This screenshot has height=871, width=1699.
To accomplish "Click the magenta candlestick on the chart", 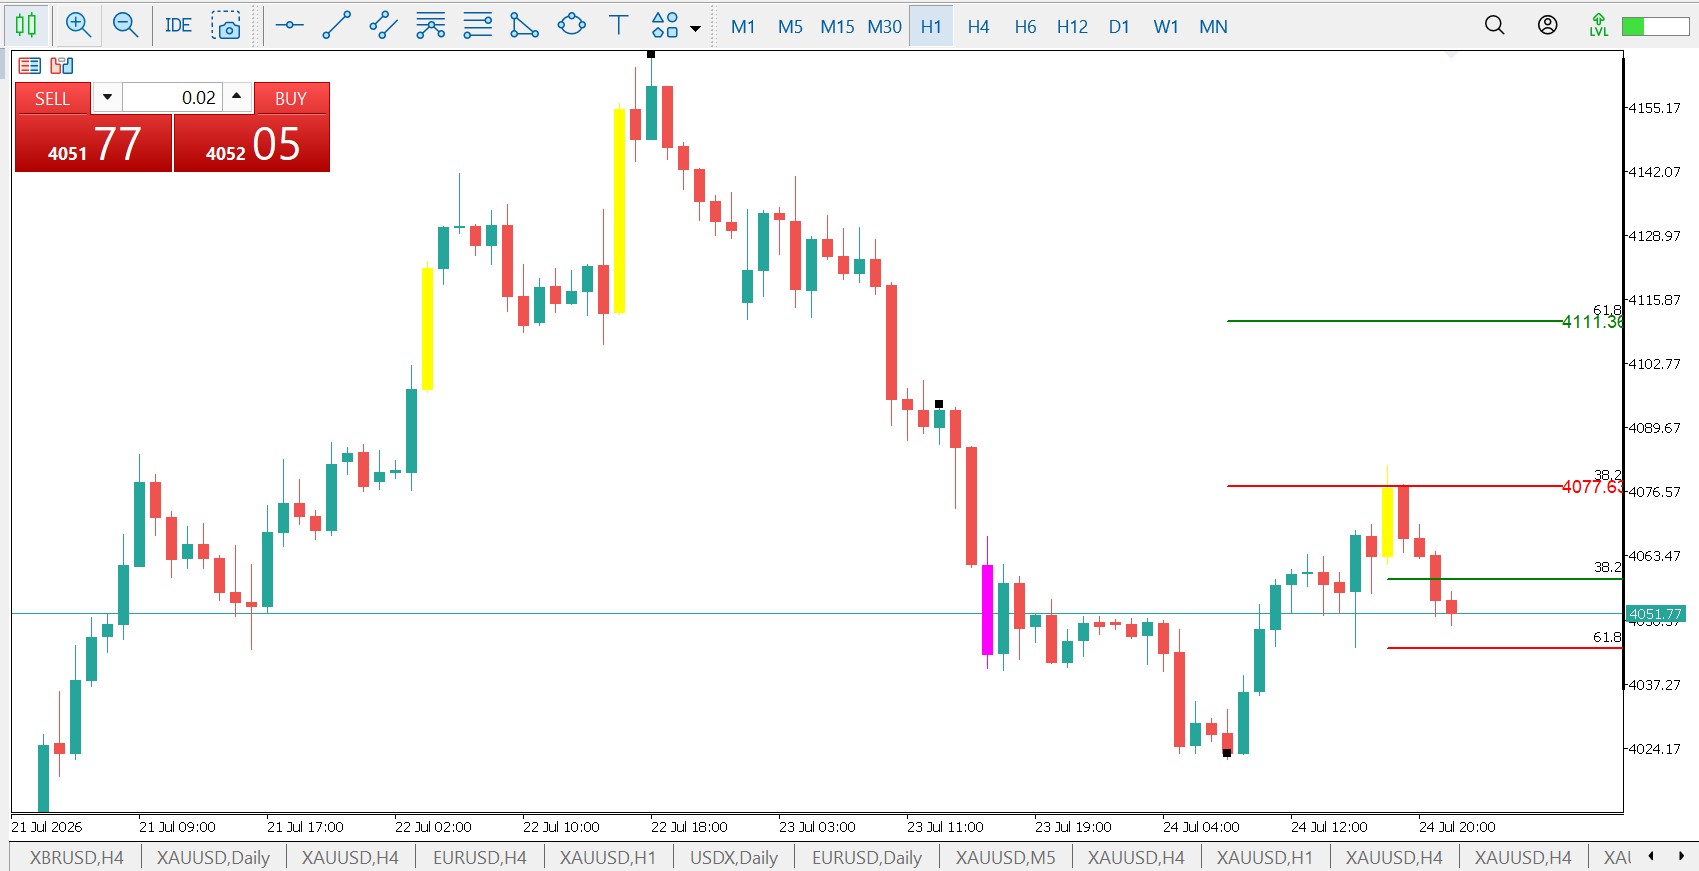I will pyautogui.click(x=988, y=610).
